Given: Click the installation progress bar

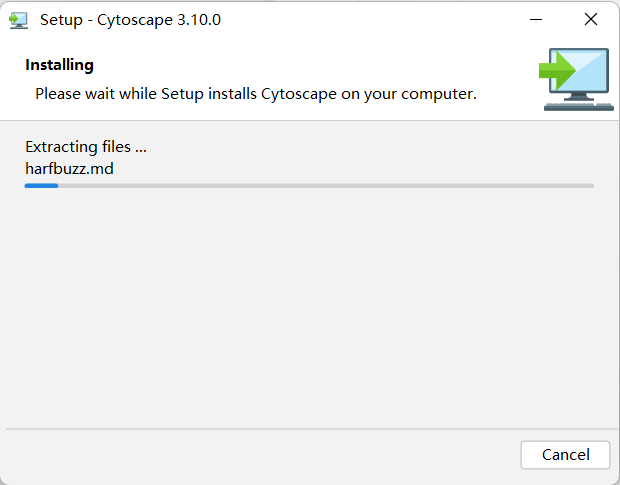Looking at the screenshot, I should click(x=309, y=185).
